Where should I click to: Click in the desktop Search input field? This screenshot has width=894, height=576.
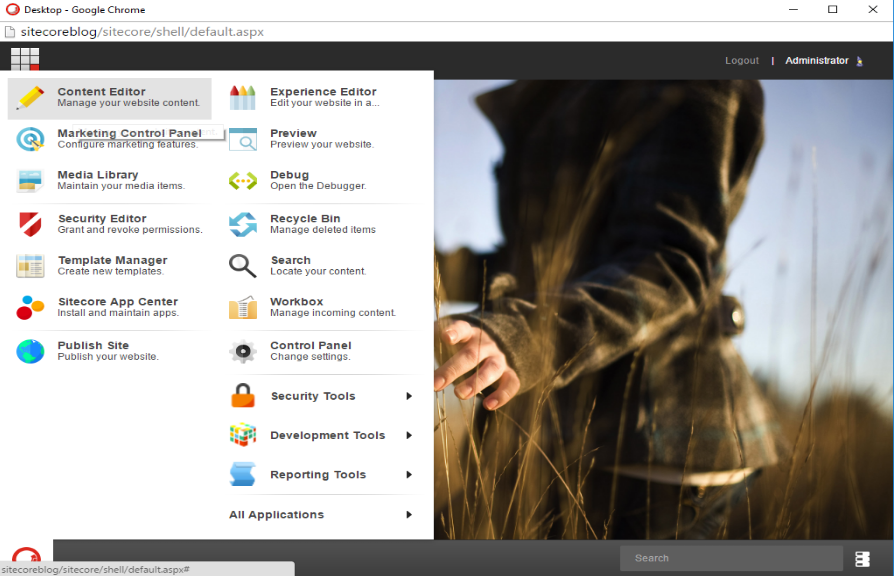(x=732, y=558)
